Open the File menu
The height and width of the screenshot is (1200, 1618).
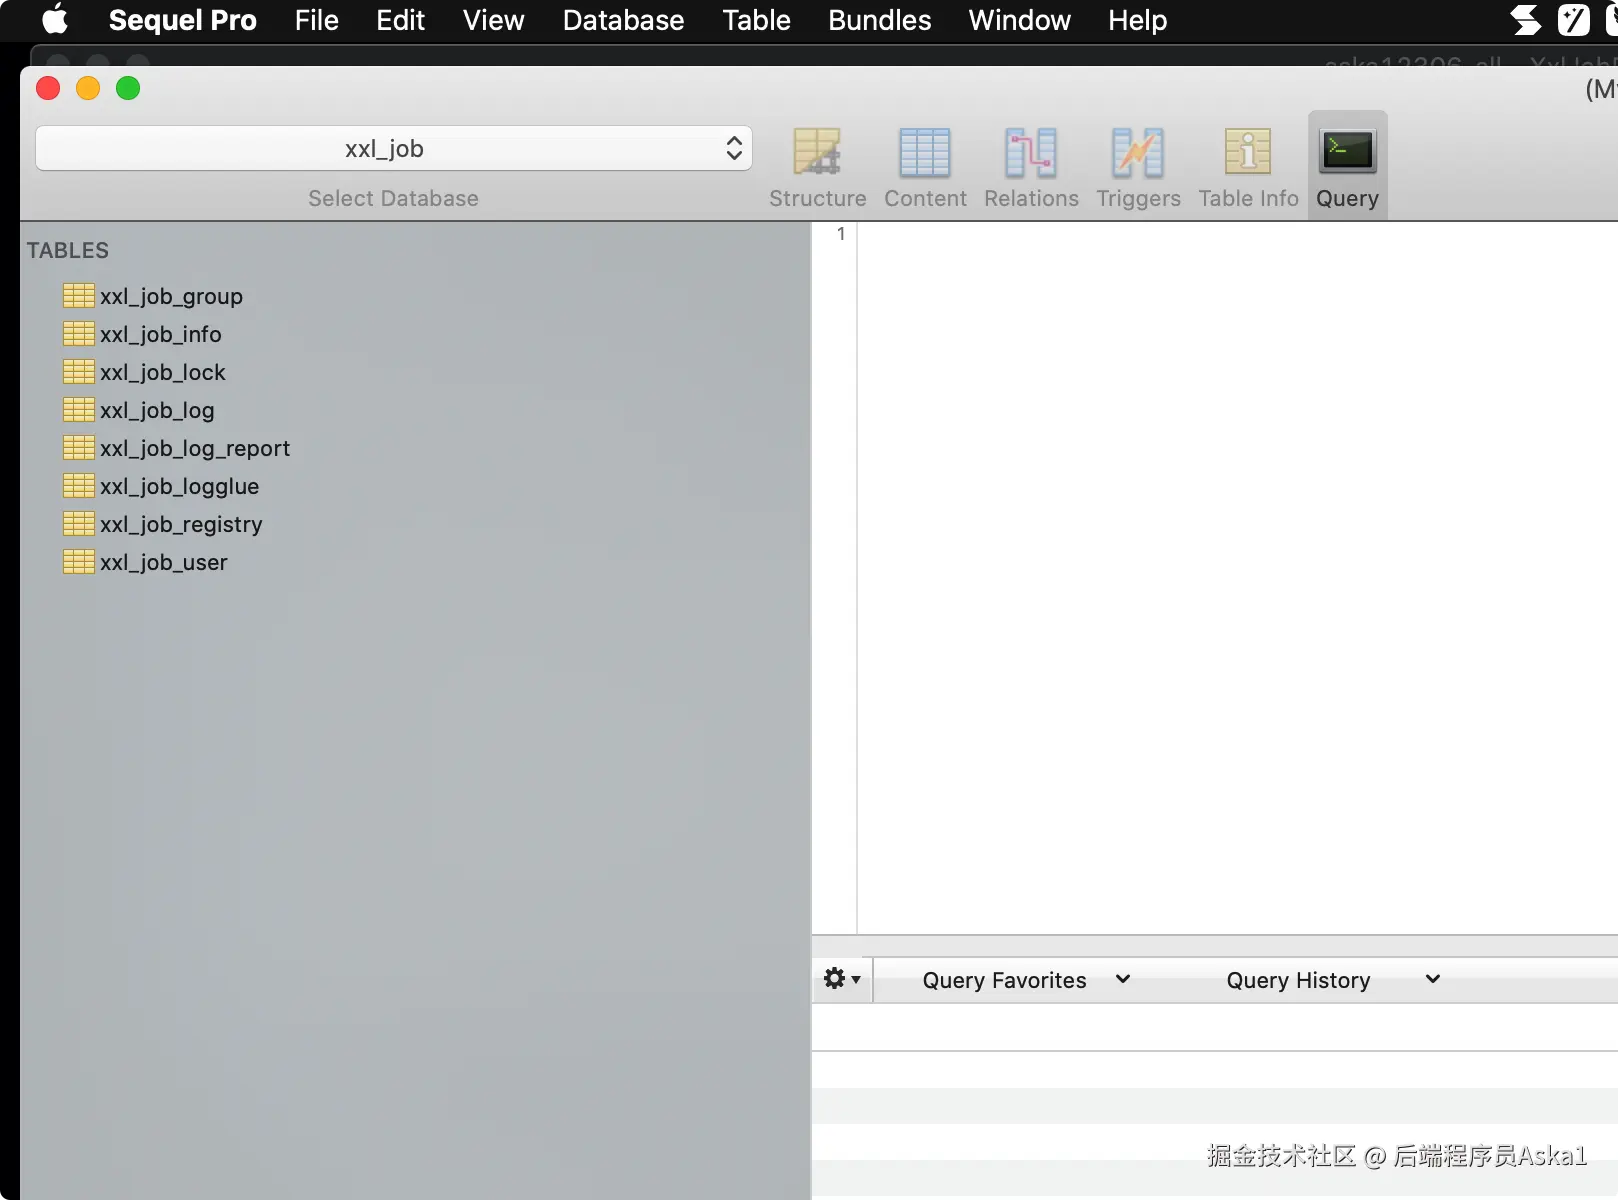(x=317, y=20)
